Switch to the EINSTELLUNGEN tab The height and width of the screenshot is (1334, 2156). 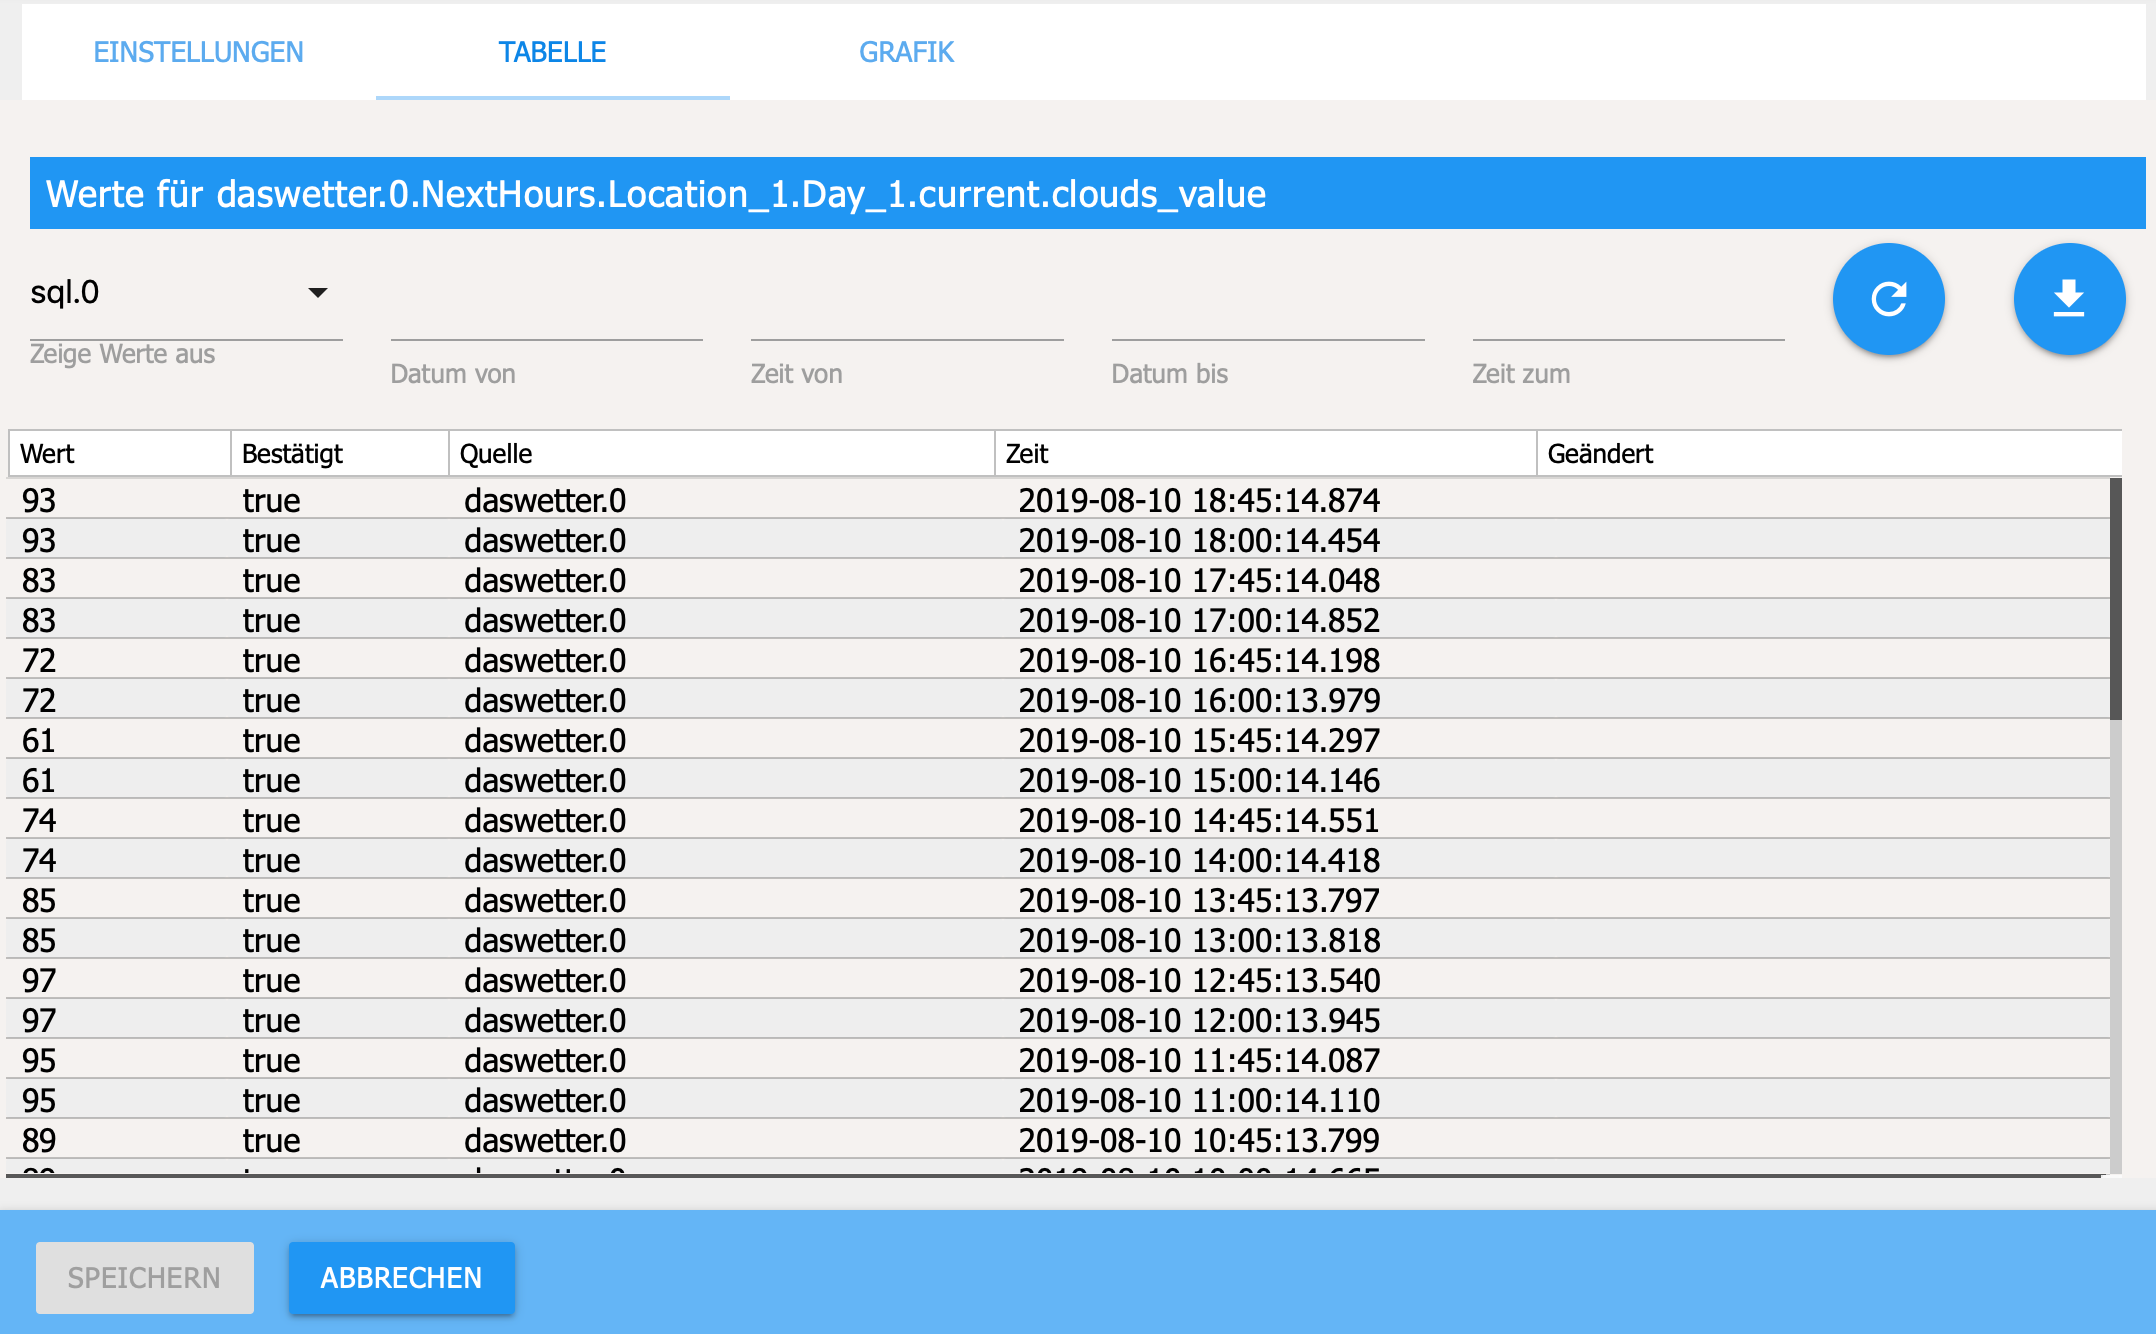(x=198, y=52)
